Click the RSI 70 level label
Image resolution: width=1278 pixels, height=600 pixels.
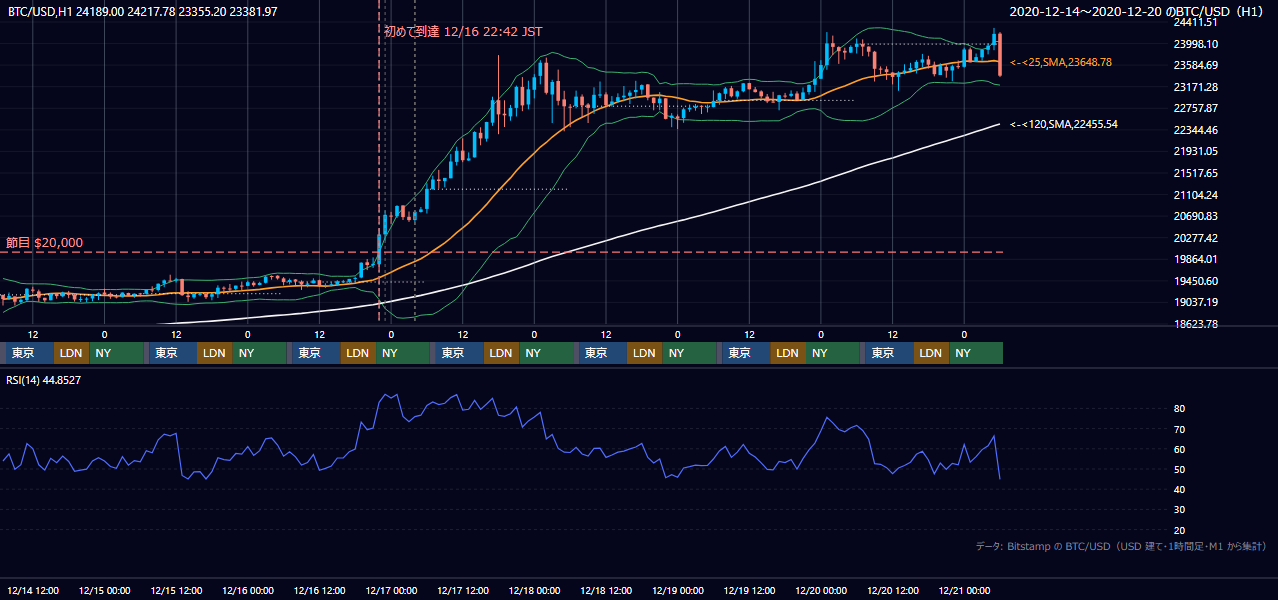point(1179,429)
